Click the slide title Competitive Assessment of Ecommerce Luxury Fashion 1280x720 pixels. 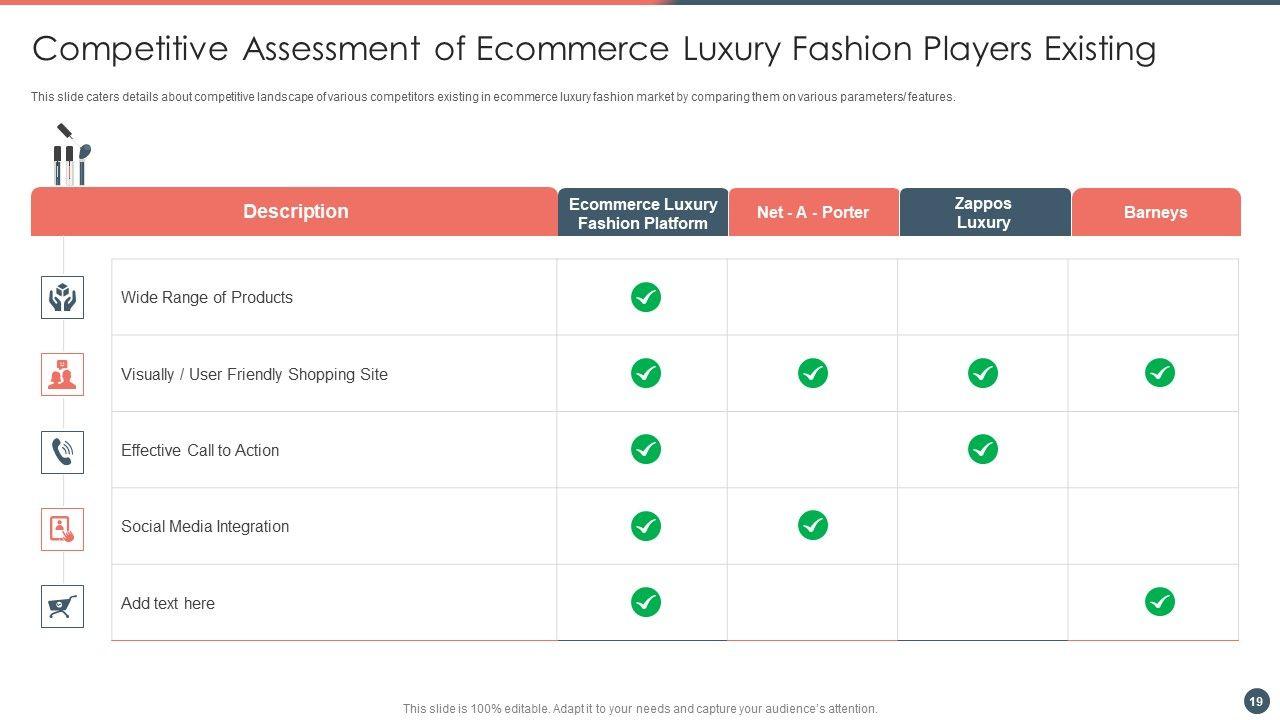(594, 49)
